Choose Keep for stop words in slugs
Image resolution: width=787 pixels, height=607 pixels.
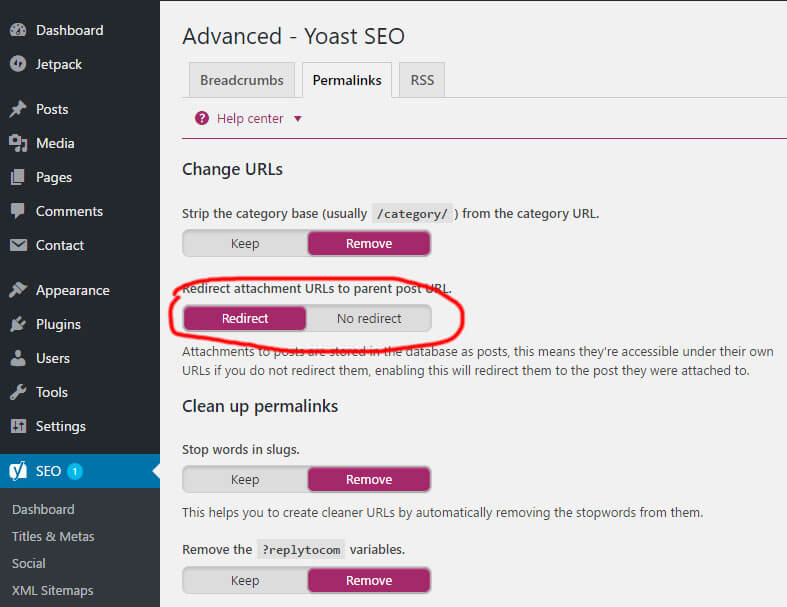(x=245, y=479)
